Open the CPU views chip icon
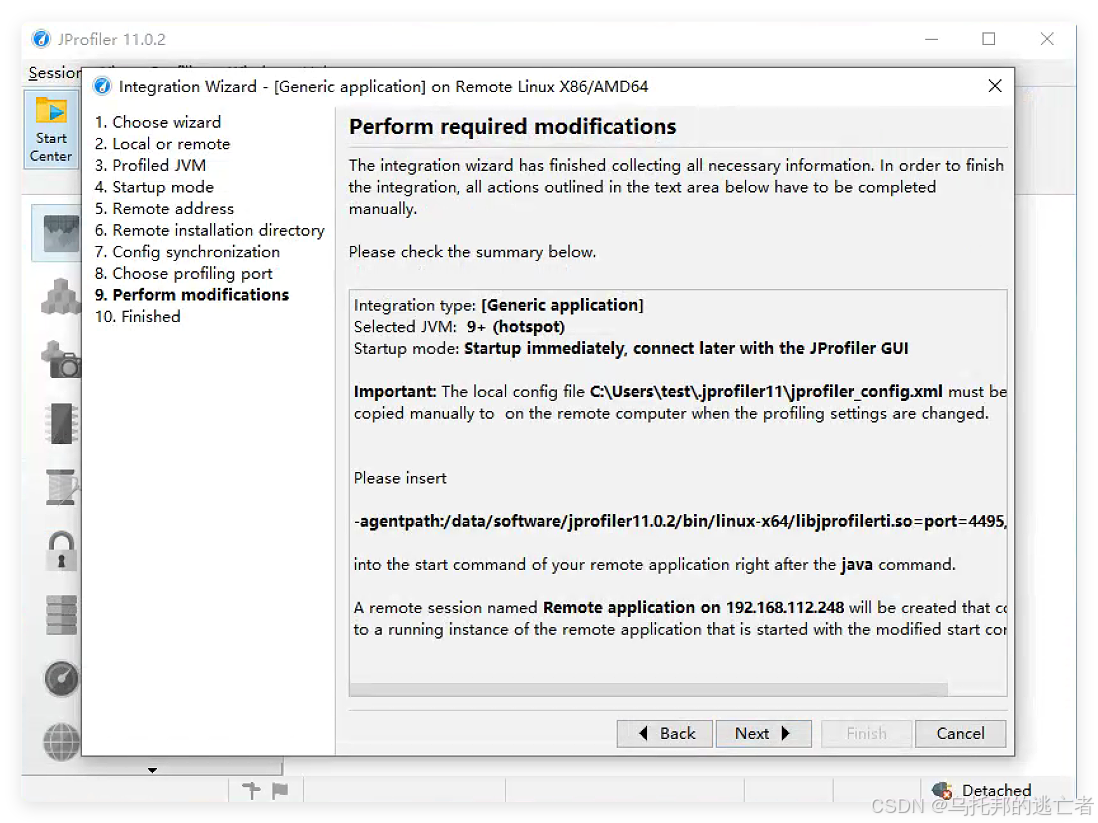 click(62, 423)
